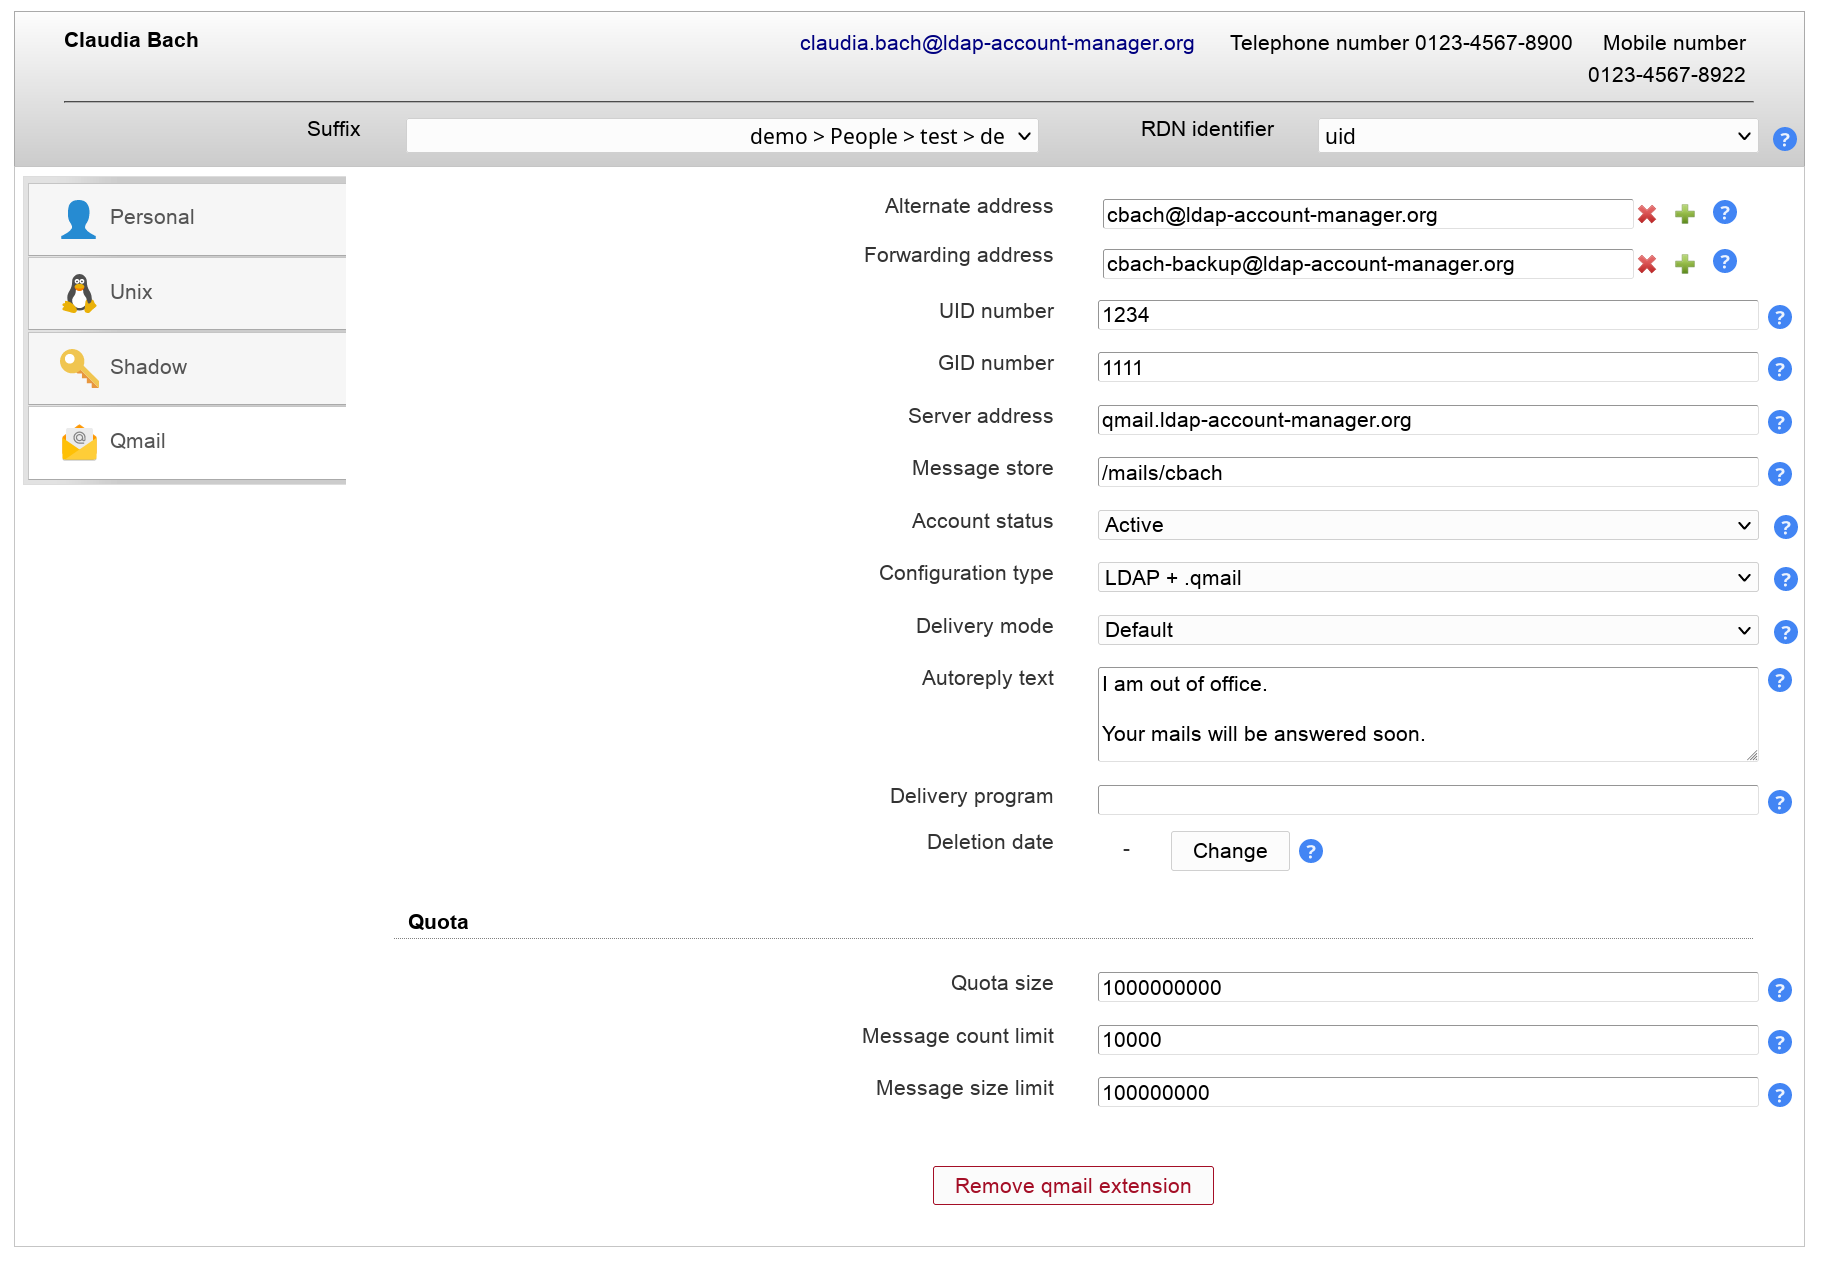This screenshot has height=1266, width=1823.
Task: Open the Configuration type dropdown
Action: 1427,578
